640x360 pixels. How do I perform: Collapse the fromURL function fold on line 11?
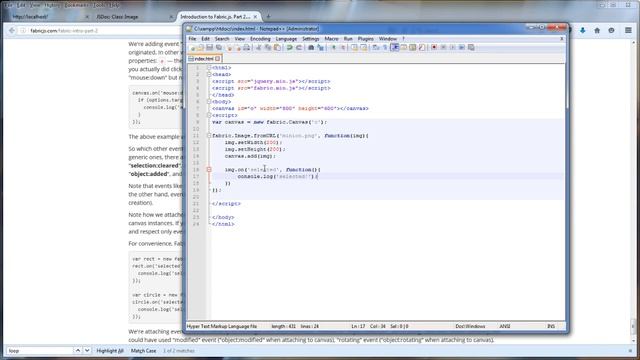209,136
